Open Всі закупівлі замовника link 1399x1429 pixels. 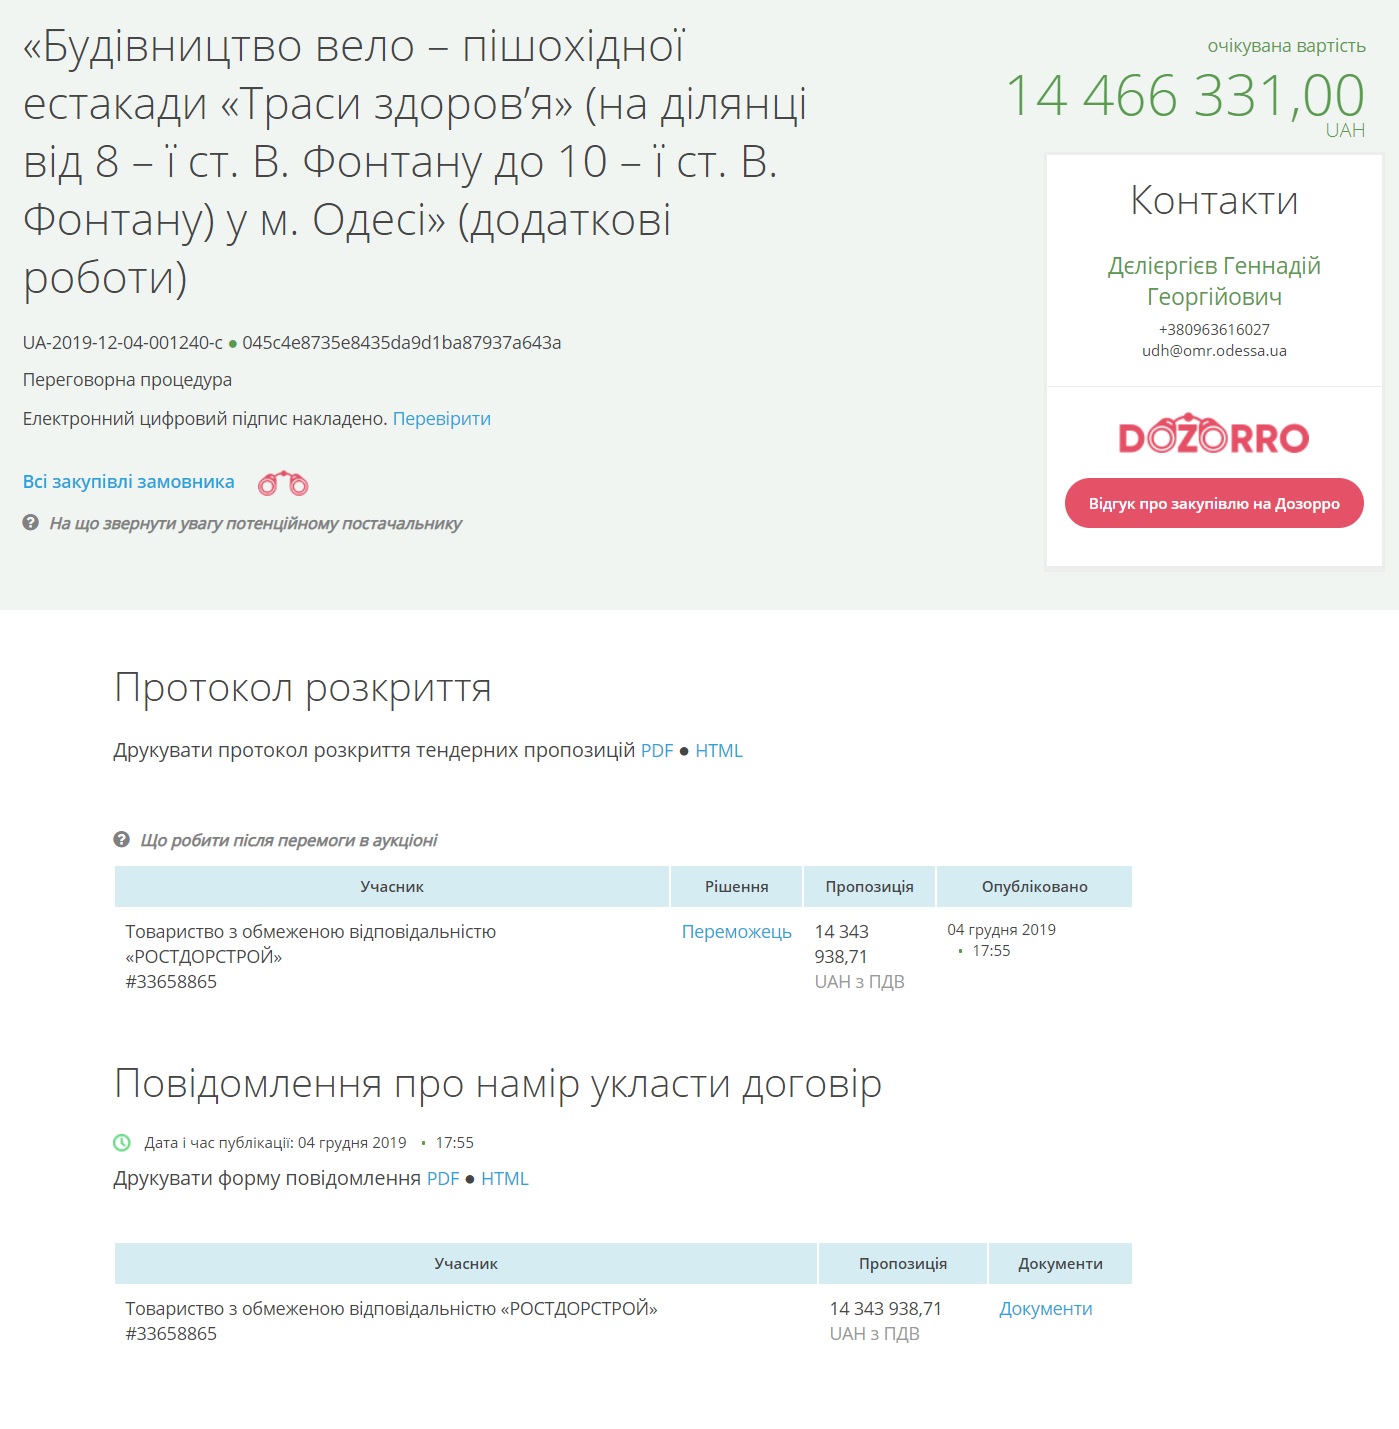tap(128, 482)
